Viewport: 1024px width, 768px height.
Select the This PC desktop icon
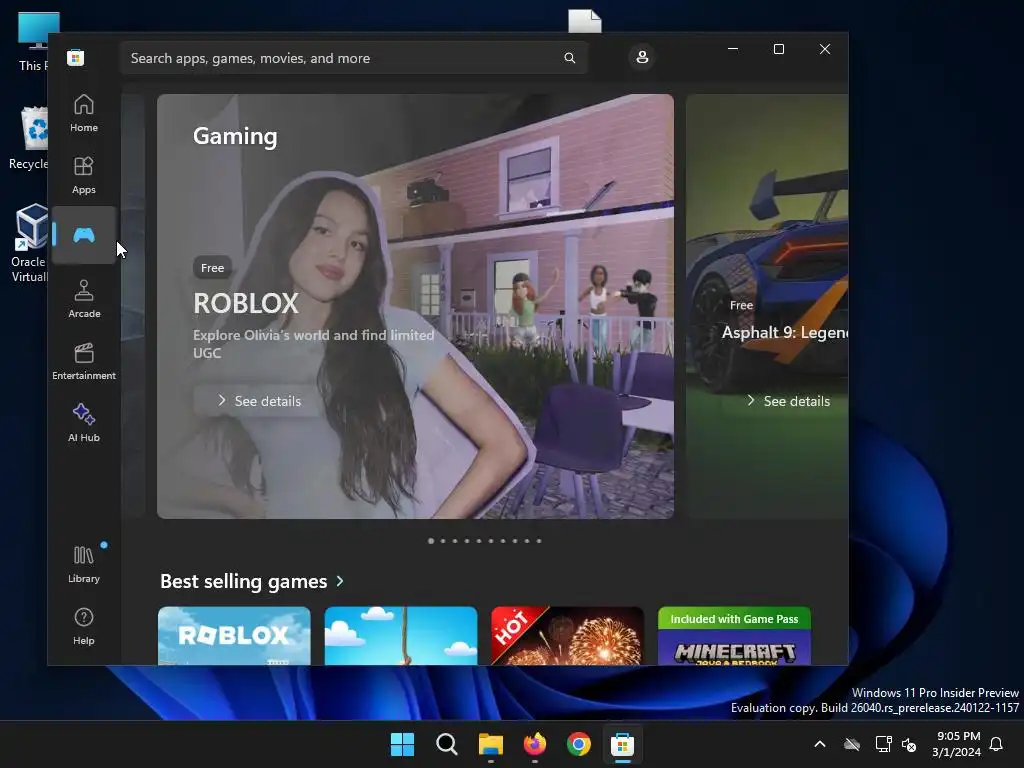tap(33, 42)
